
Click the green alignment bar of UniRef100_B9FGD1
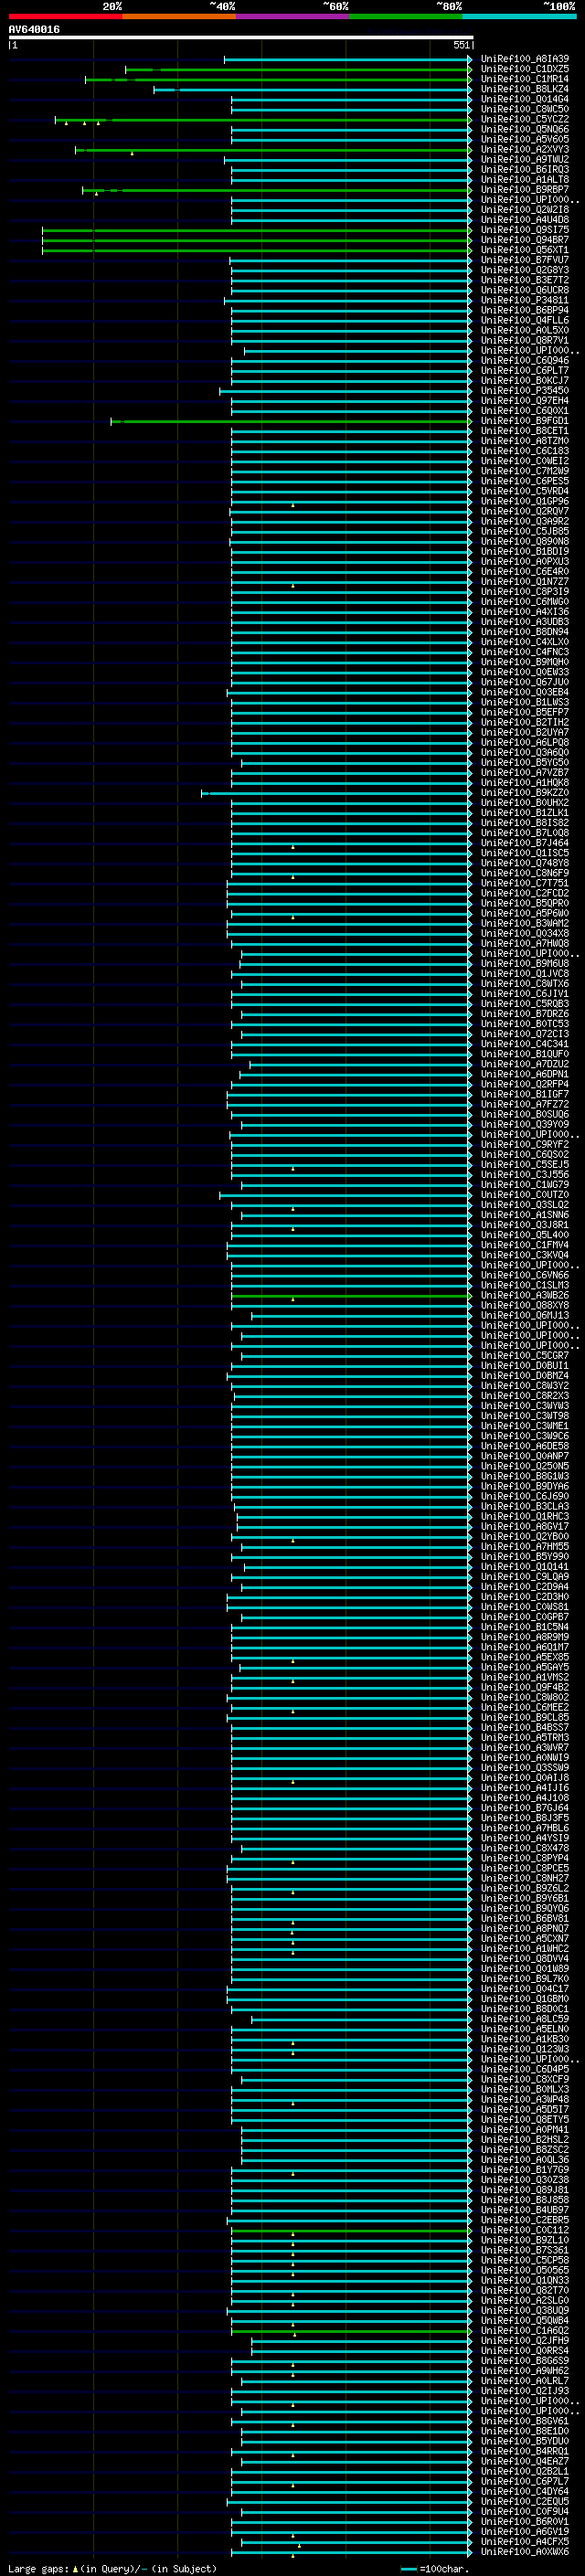(291, 421)
